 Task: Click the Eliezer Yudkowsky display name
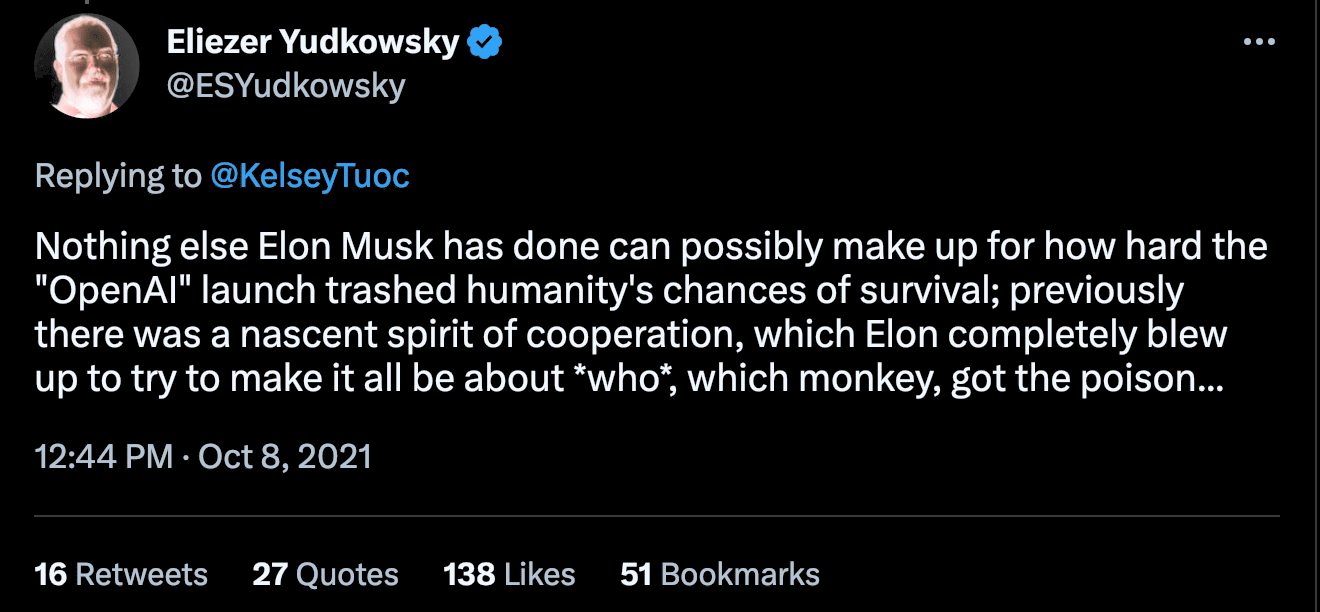click(x=313, y=42)
